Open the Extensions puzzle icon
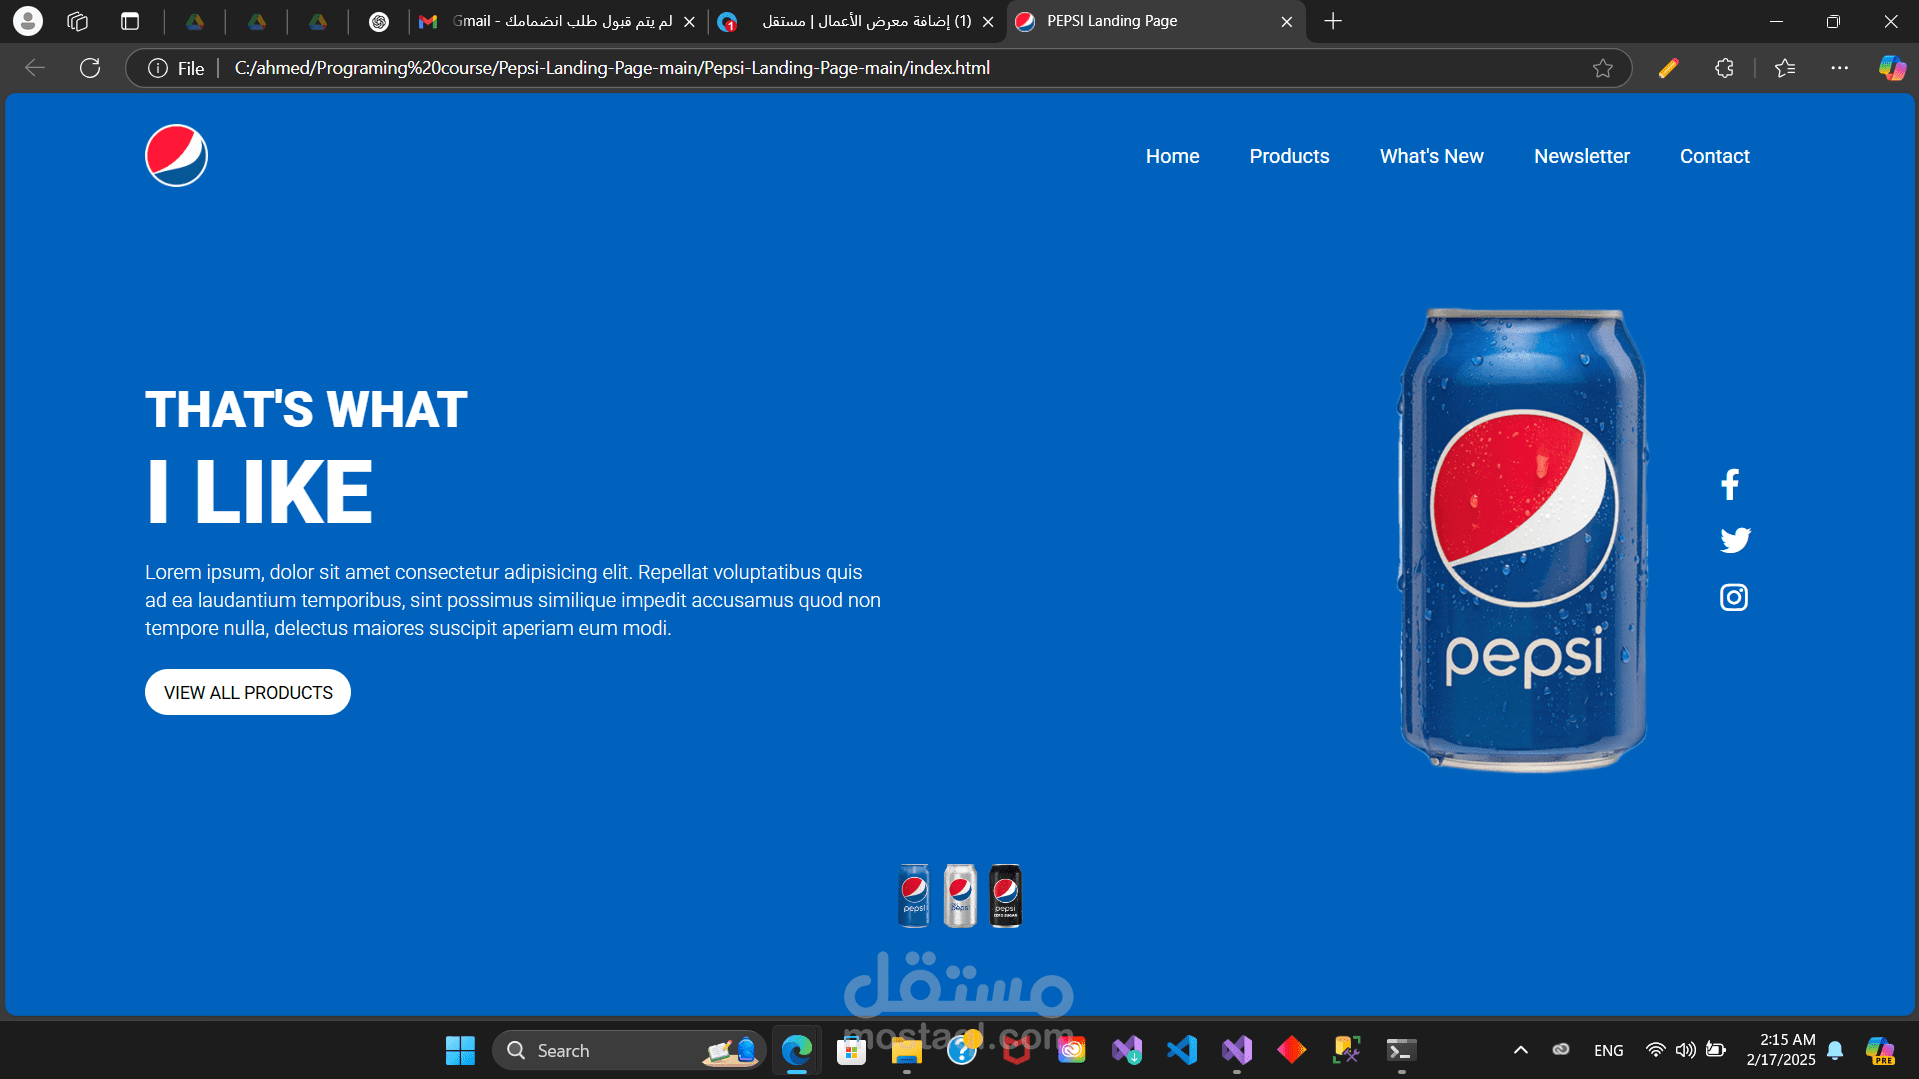This screenshot has height=1079, width=1919. pyautogui.click(x=1724, y=68)
